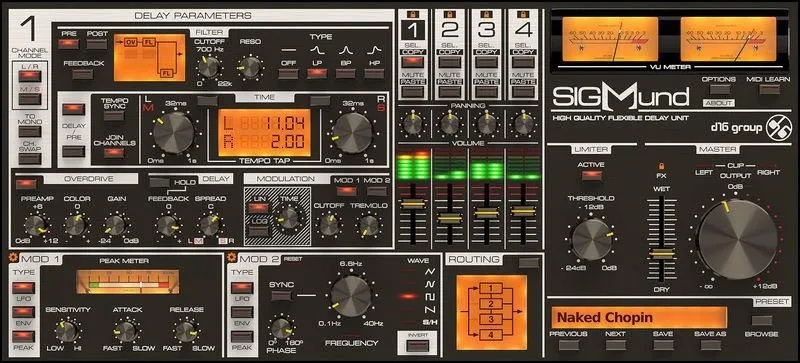
Task: Open the MOD 1 gear settings icon
Action: [13, 258]
